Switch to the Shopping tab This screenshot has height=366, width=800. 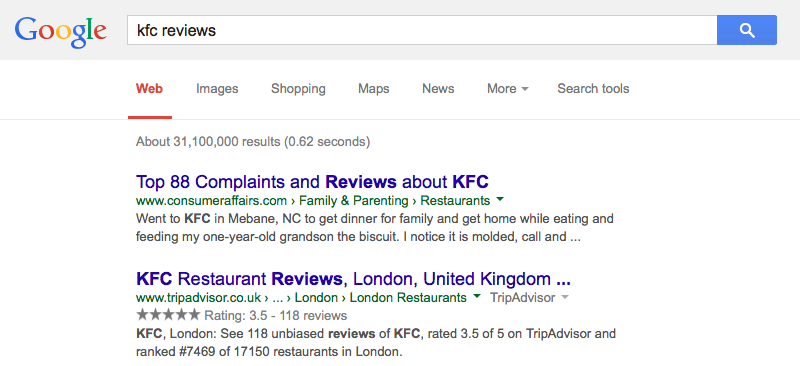(x=298, y=89)
